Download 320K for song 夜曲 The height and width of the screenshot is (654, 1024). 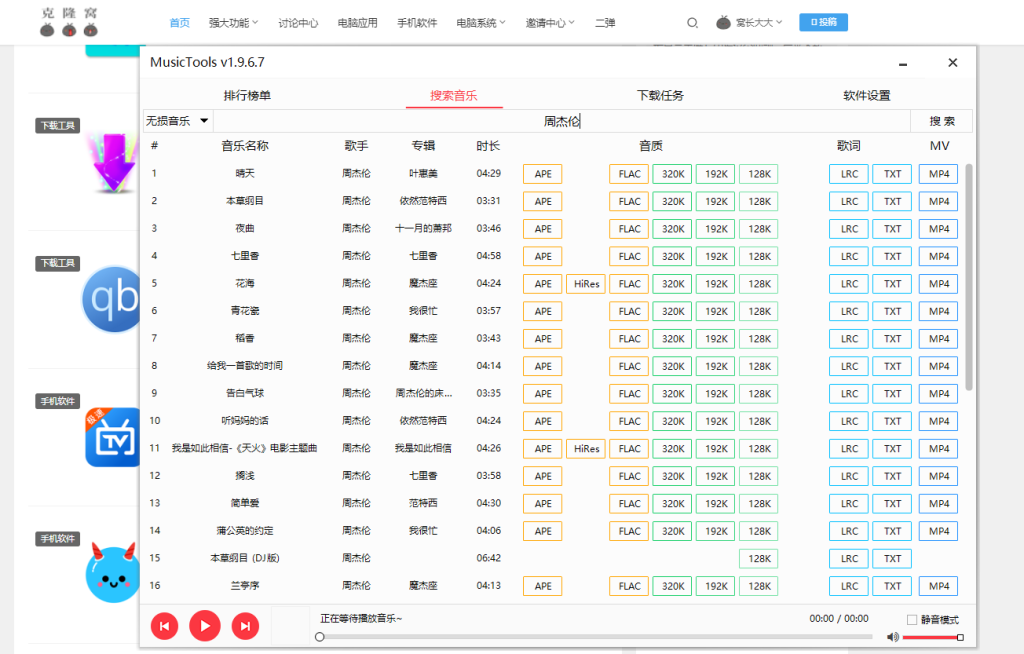pos(673,229)
